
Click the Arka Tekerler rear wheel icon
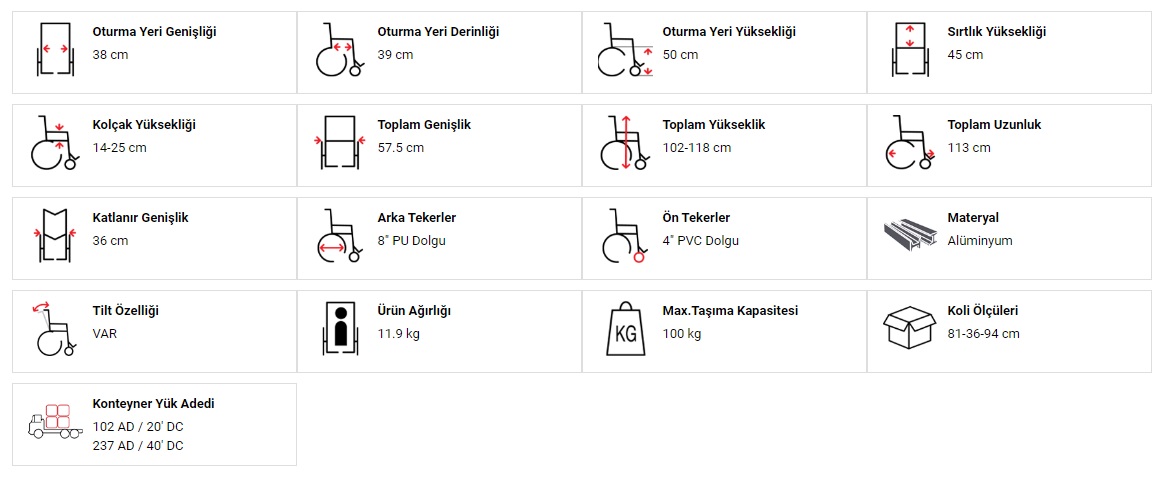340,235
